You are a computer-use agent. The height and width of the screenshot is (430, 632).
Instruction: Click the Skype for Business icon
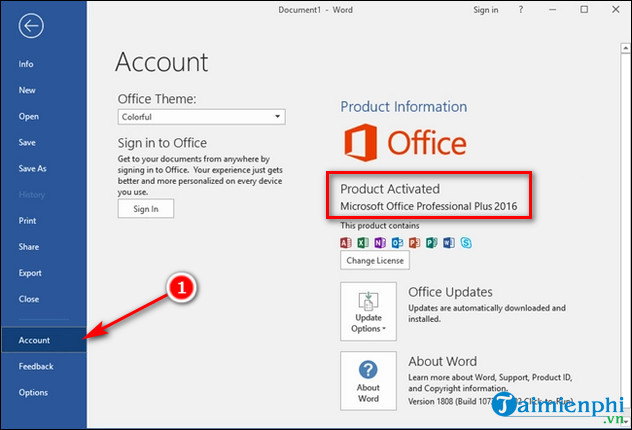466,243
